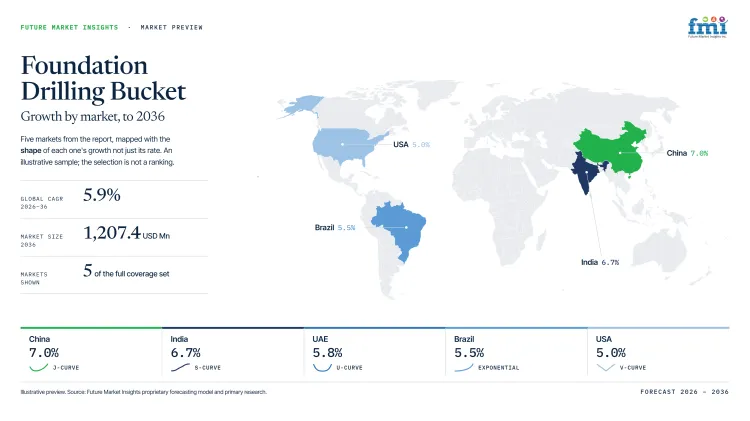Click the fmi logo in the corner

707,27
